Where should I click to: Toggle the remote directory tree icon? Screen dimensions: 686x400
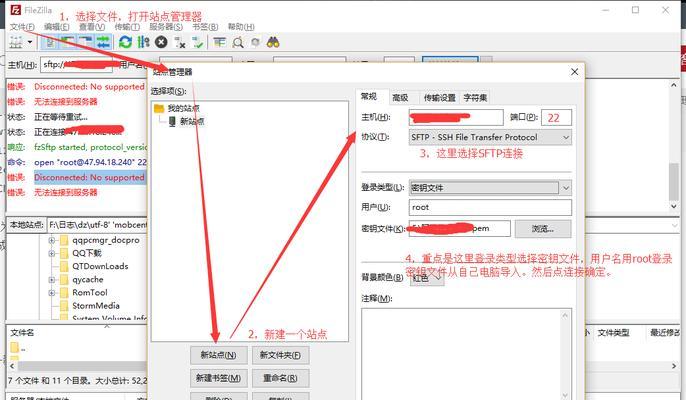tap(85, 42)
